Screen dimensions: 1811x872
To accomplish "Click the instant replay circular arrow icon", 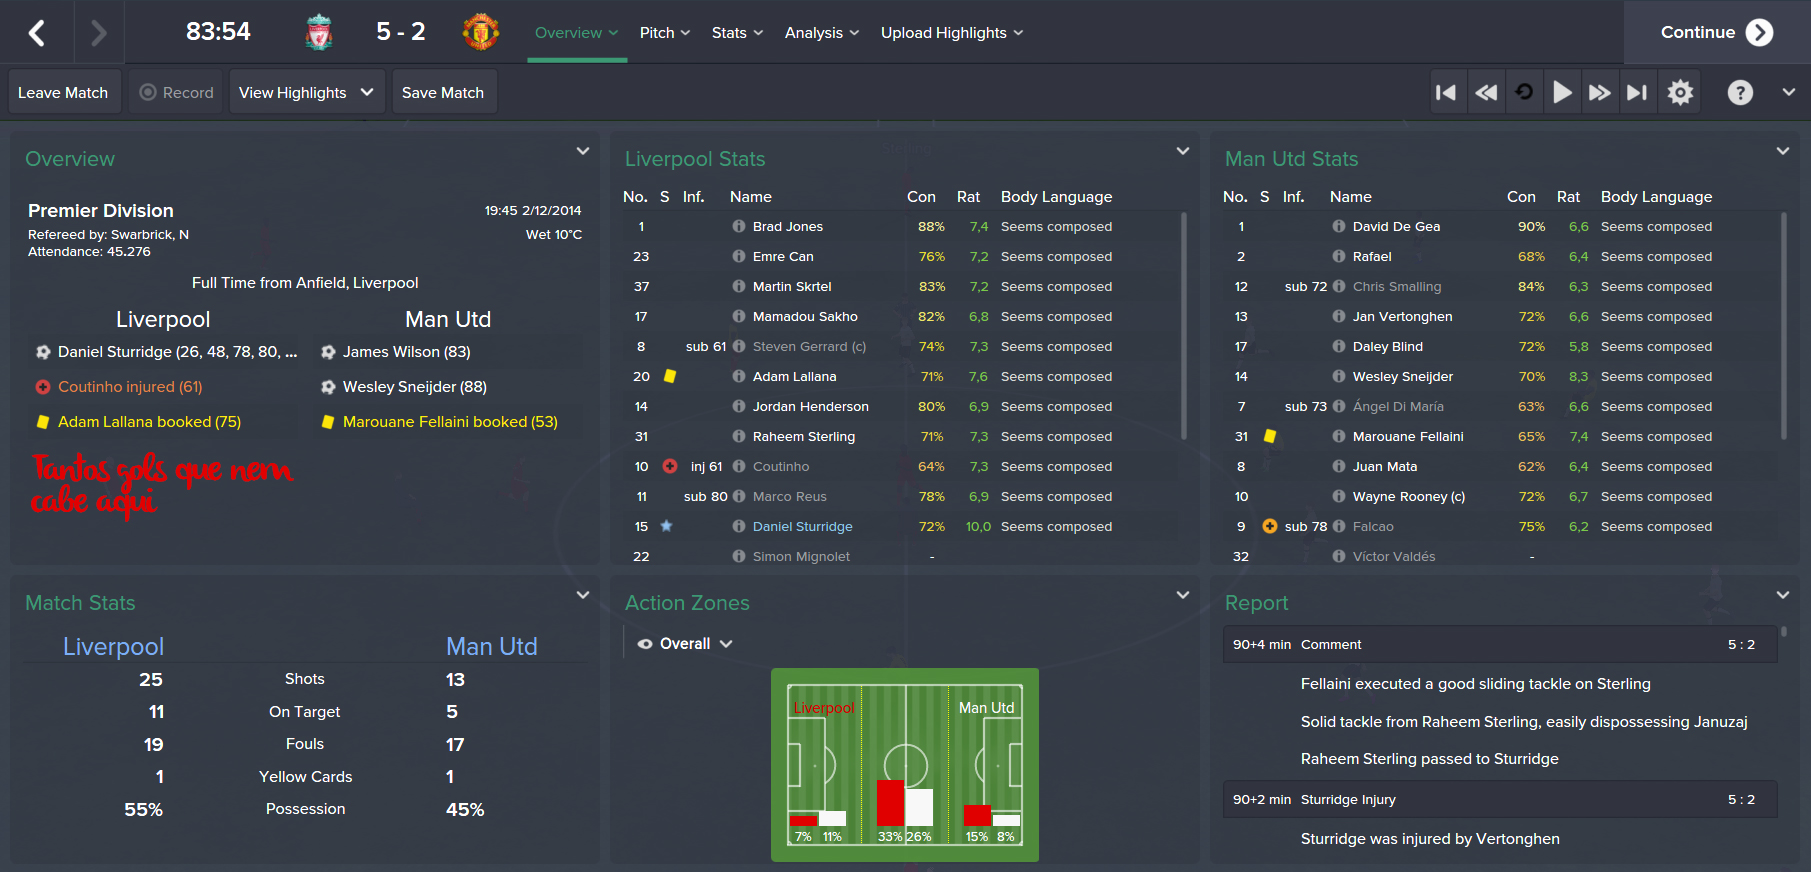I will 1524,93.
